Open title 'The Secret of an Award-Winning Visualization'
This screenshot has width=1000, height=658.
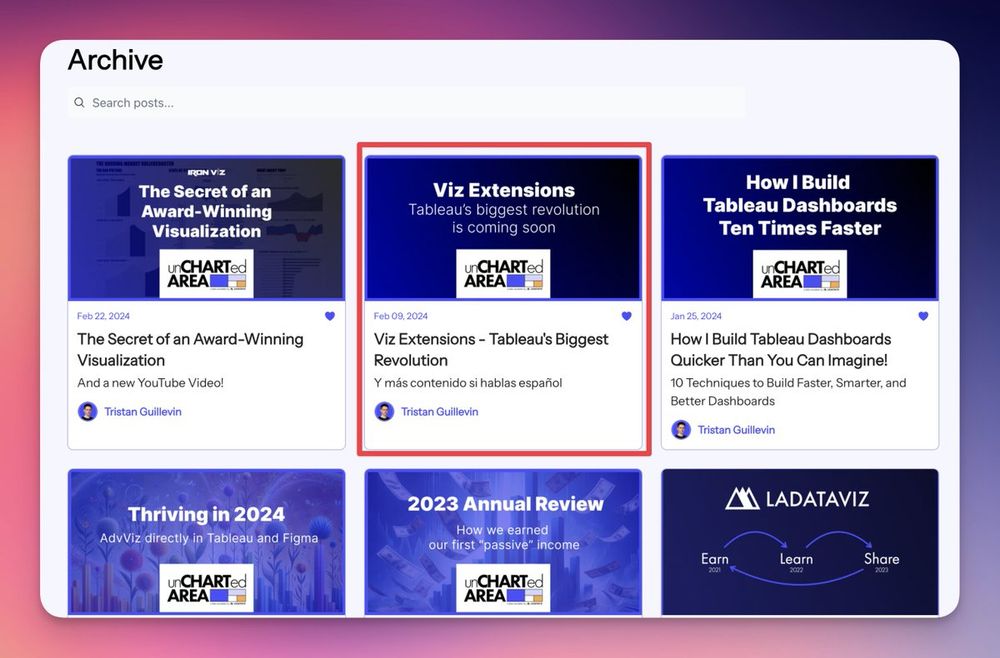coord(190,349)
